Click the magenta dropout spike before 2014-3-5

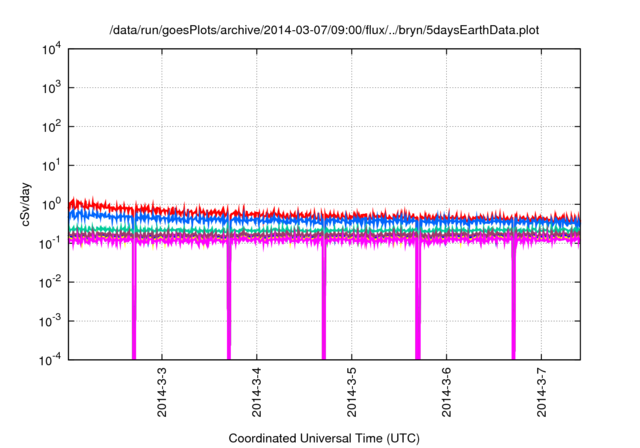pos(324,302)
